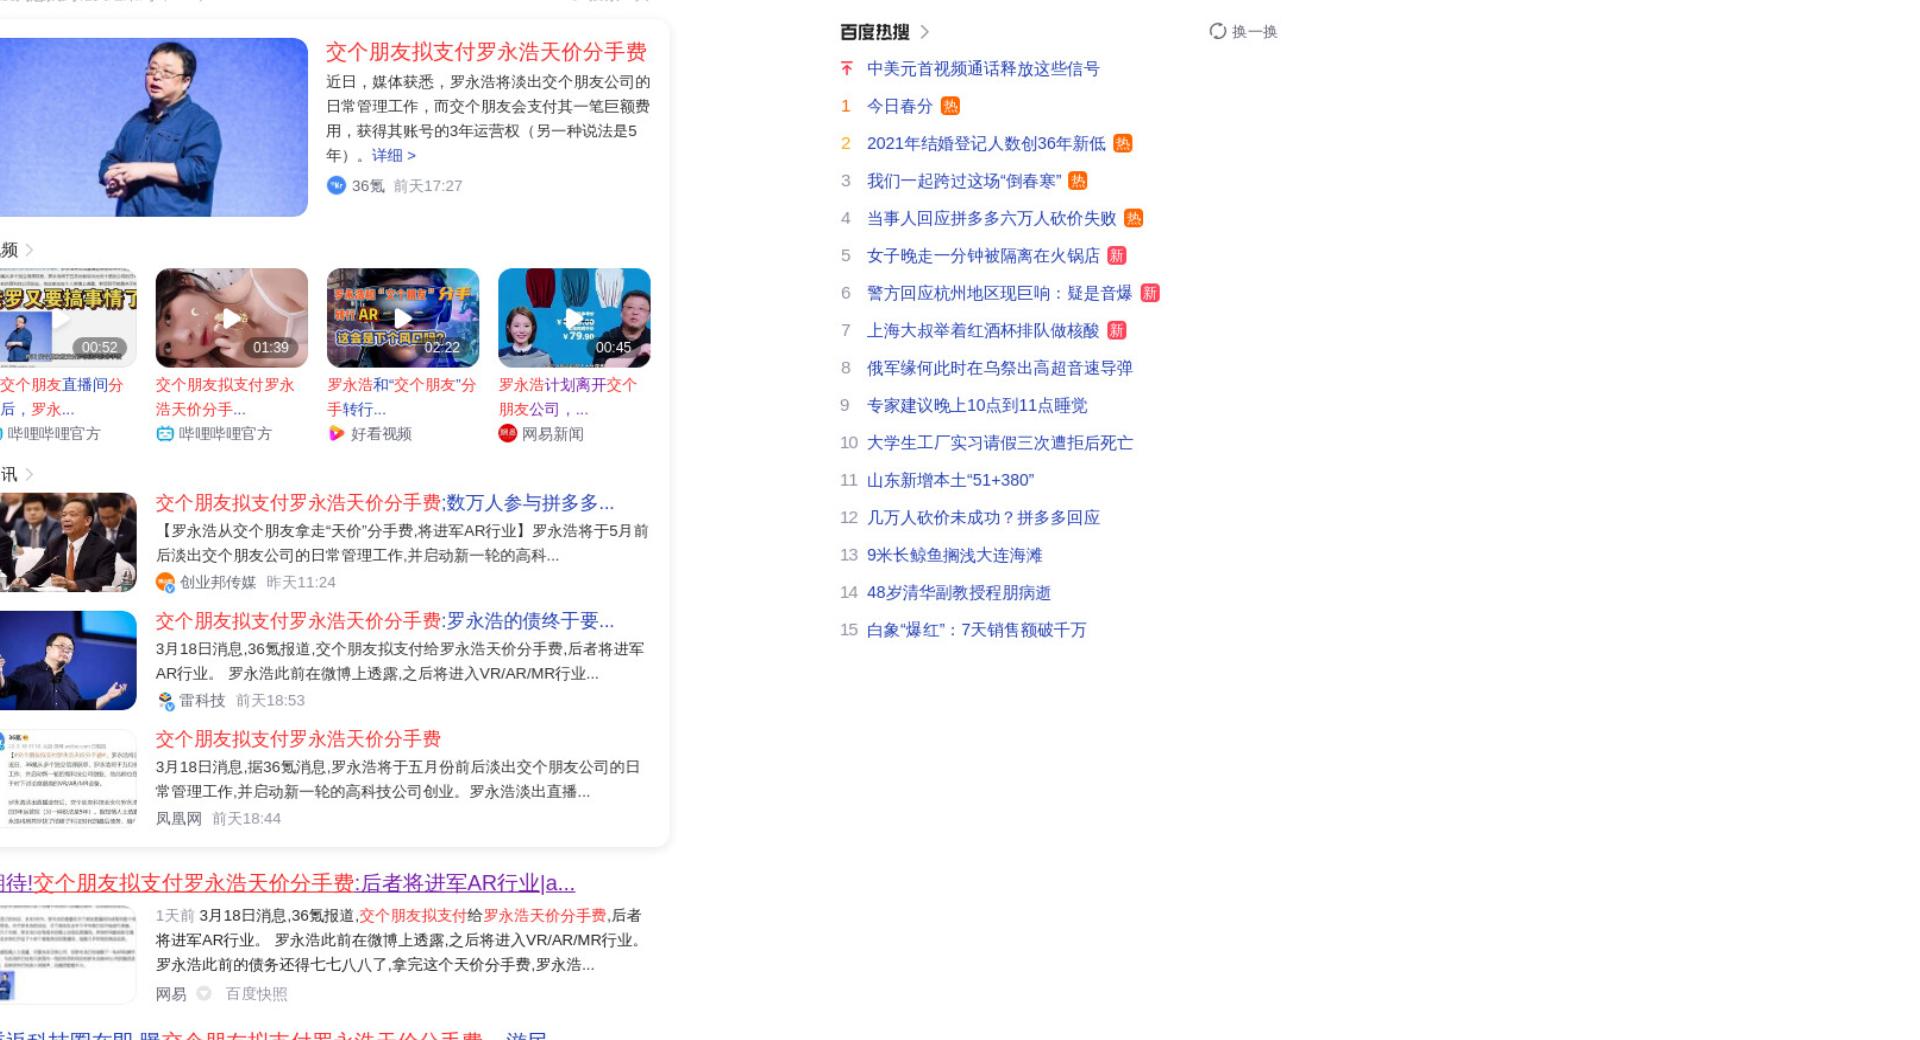
Task: Open hot search 俄军缘何此时在乌祭出高超音速导弹
Action: (x=1000, y=368)
